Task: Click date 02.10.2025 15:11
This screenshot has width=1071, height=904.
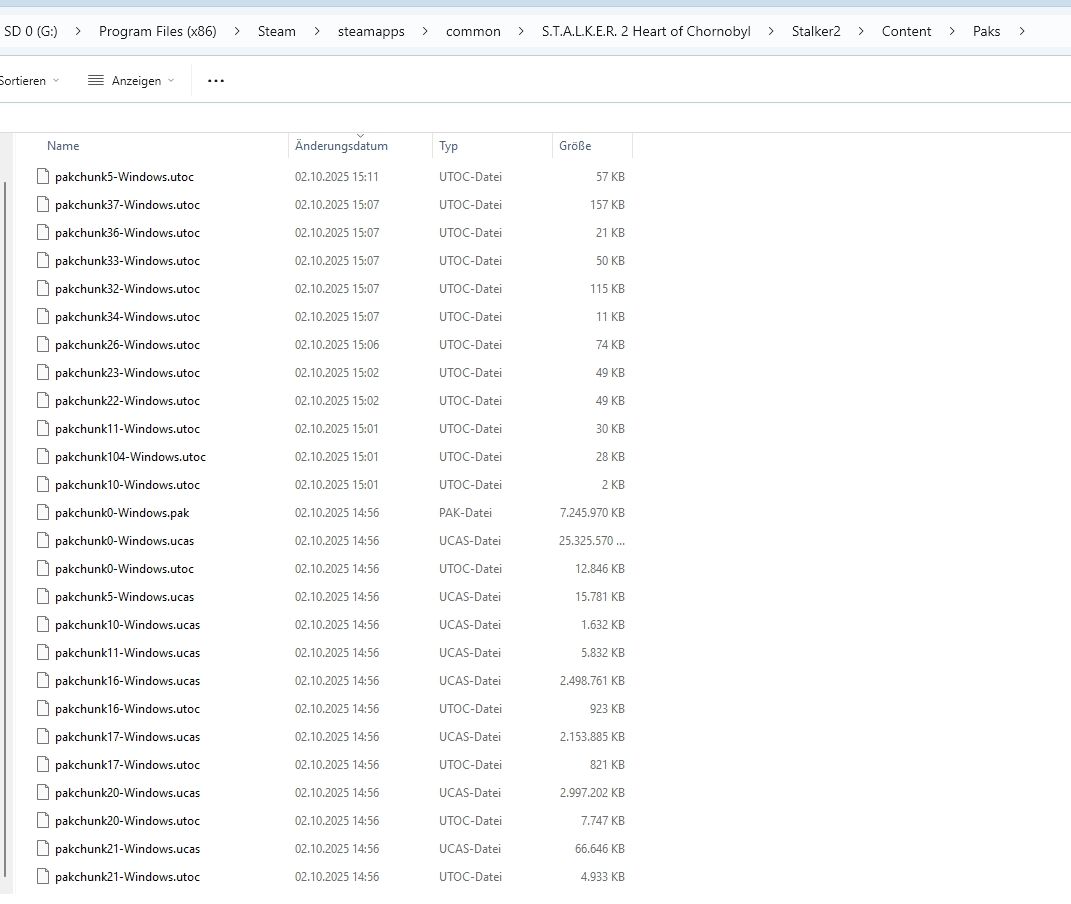Action: pyautogui.click(x=337, y=176)
